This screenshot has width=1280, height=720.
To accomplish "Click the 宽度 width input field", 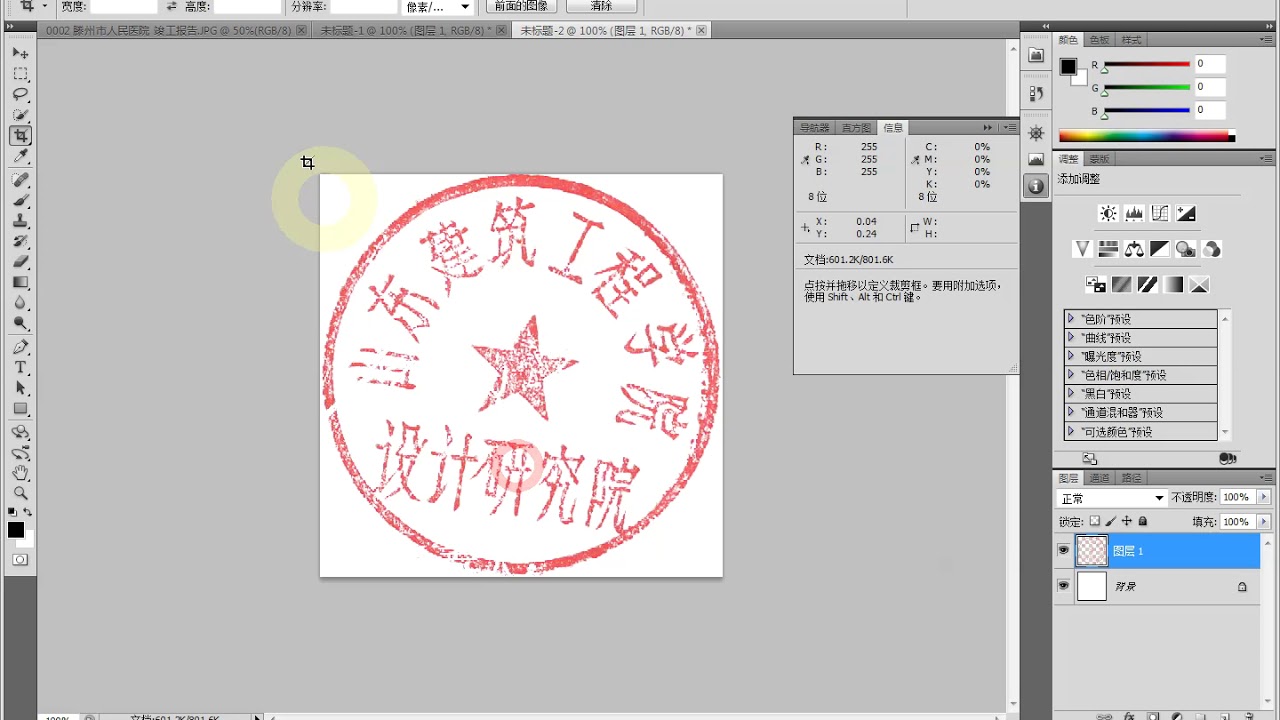I will click(x=123, y=6).
